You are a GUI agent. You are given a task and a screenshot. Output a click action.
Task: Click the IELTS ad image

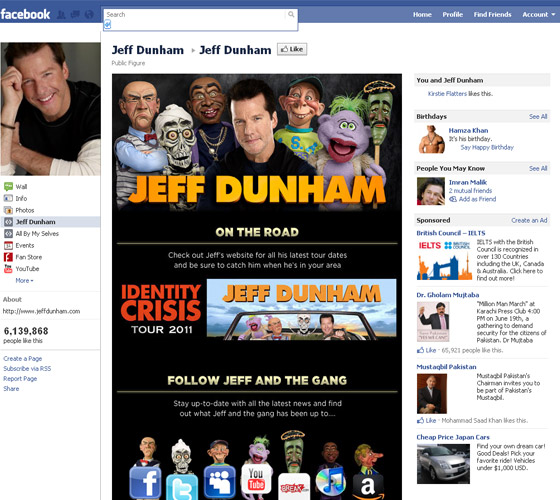[445, 261]
